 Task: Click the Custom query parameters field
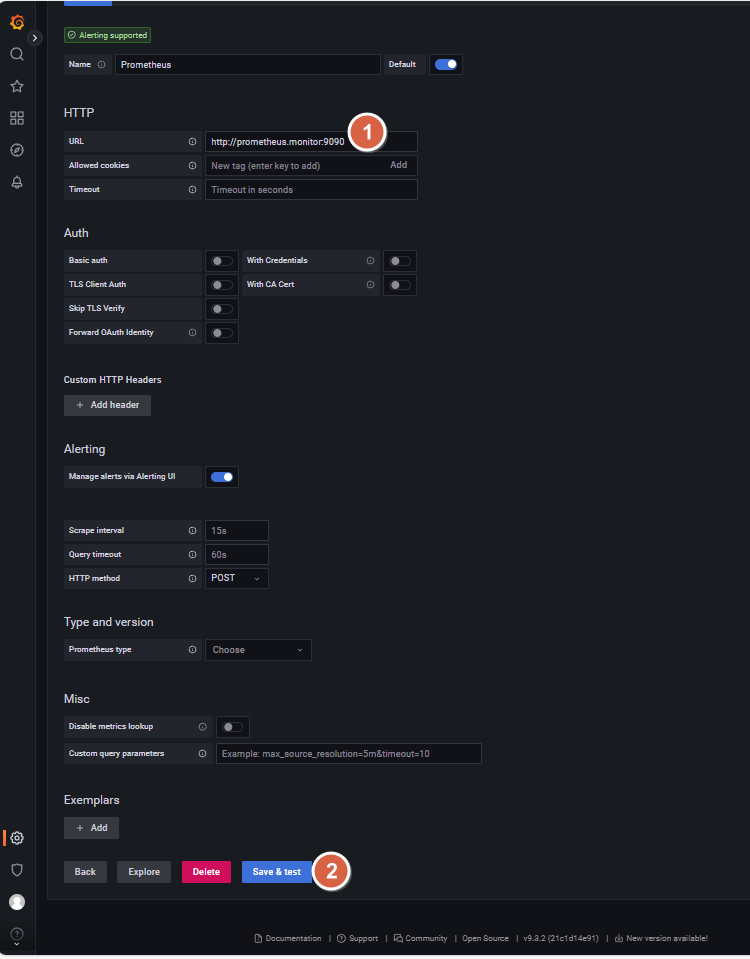[349, 754]
